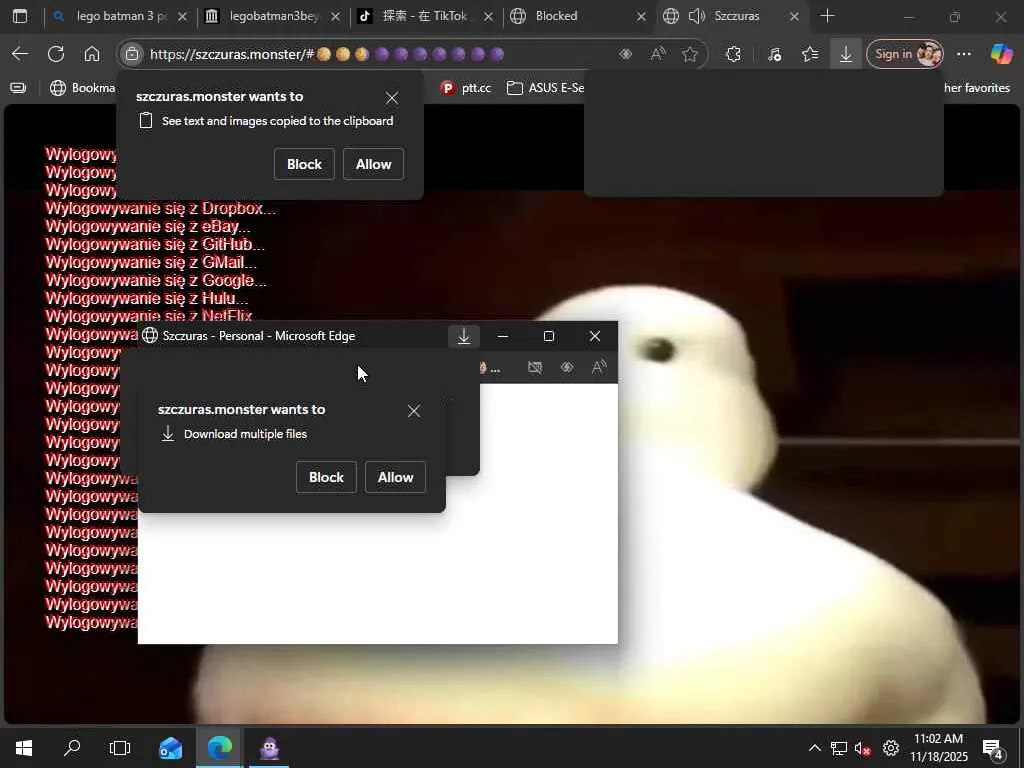Open the Bookma favorites bar item
The width and height of the screenshot is (1024, 768).
tap(83, 88)
